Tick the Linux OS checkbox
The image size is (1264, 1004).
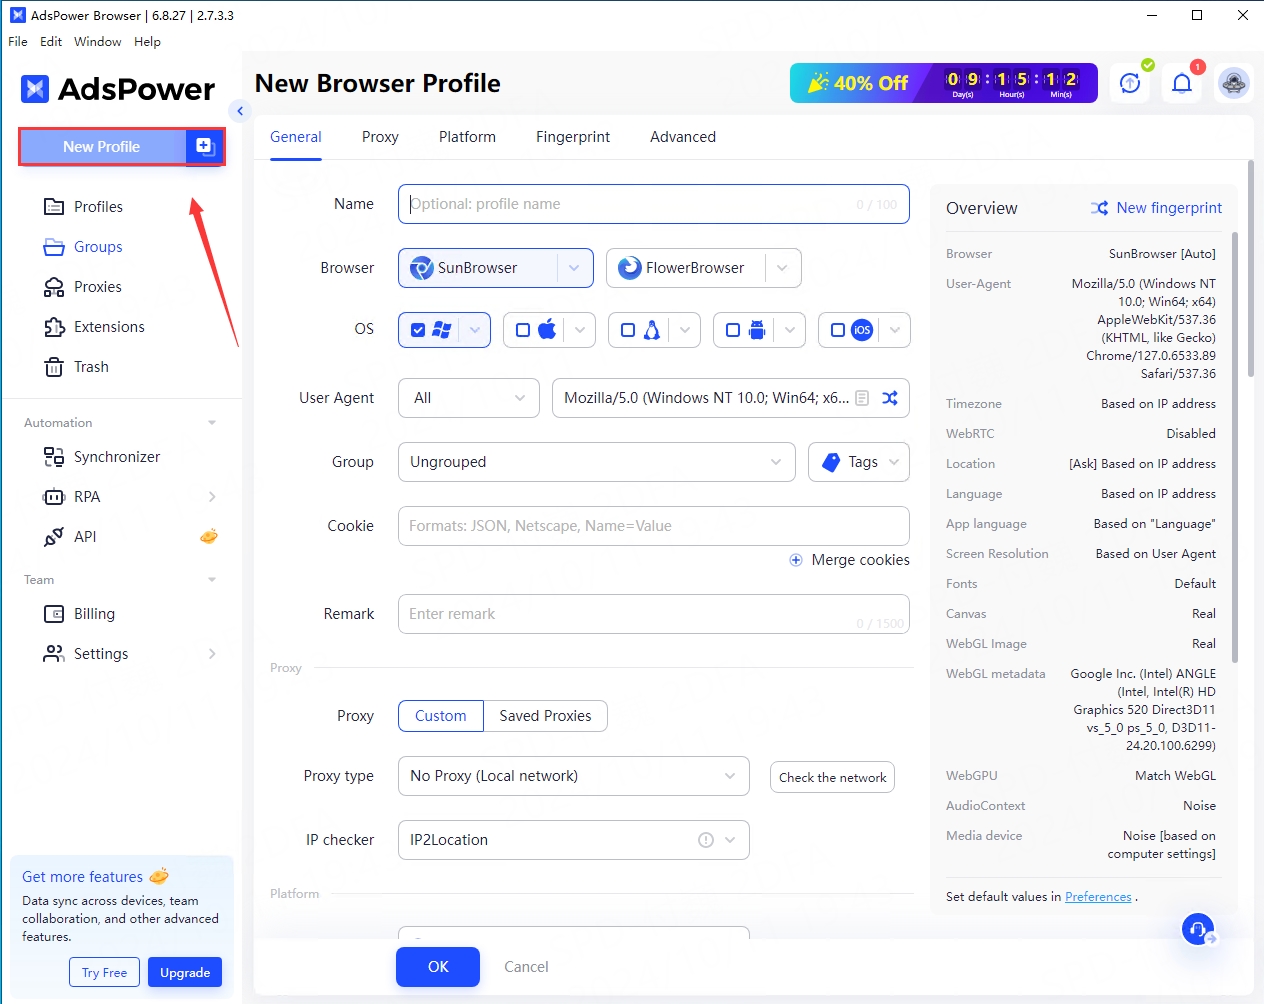[628, 330]
